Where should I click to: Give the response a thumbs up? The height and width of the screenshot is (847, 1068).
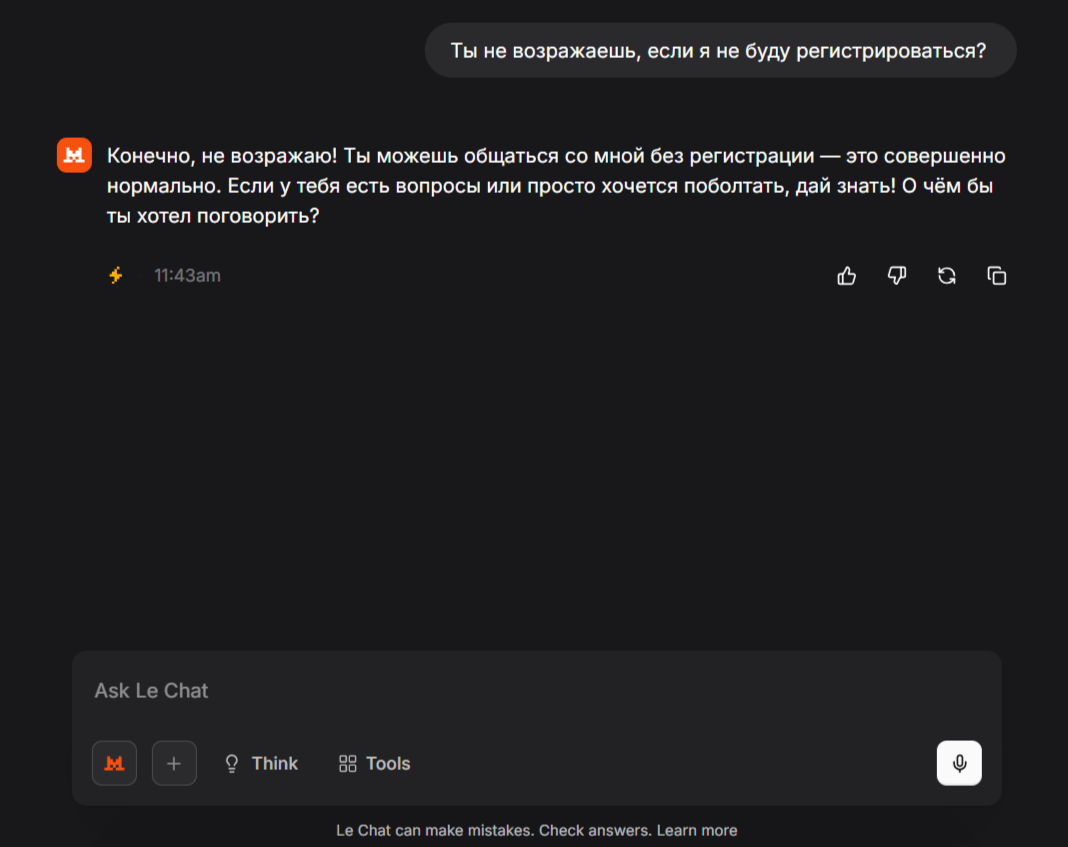(x=846, y=276)
